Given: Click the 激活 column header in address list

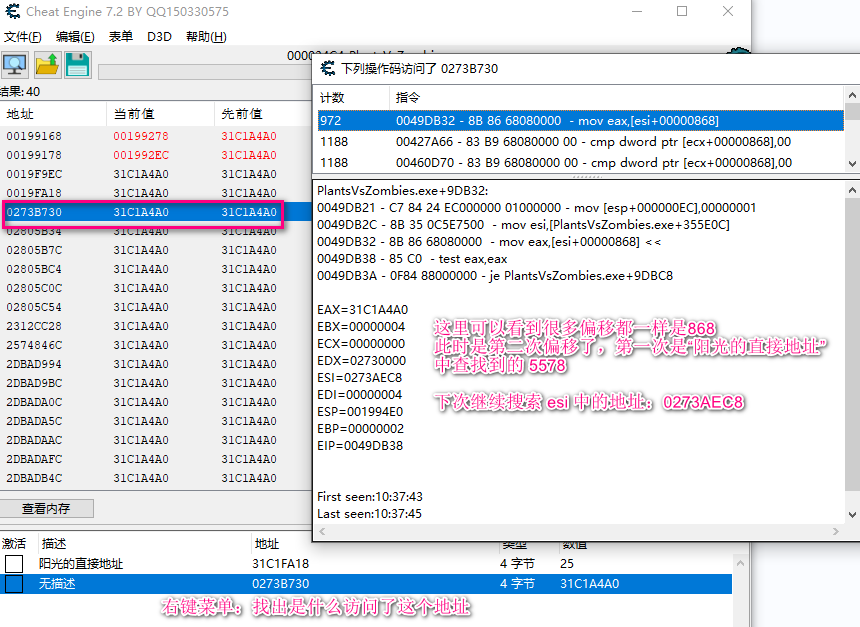Looking at the screenshot, I should point(14,544).
